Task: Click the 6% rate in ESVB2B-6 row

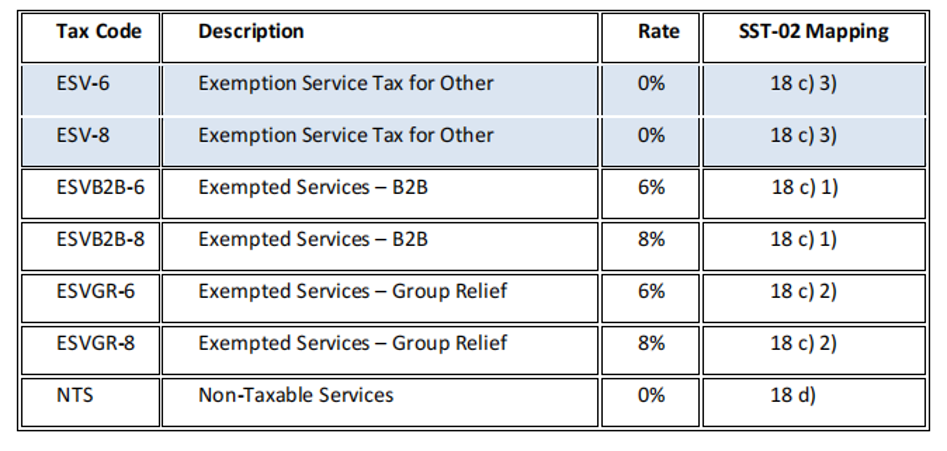Action: (651, 187)
